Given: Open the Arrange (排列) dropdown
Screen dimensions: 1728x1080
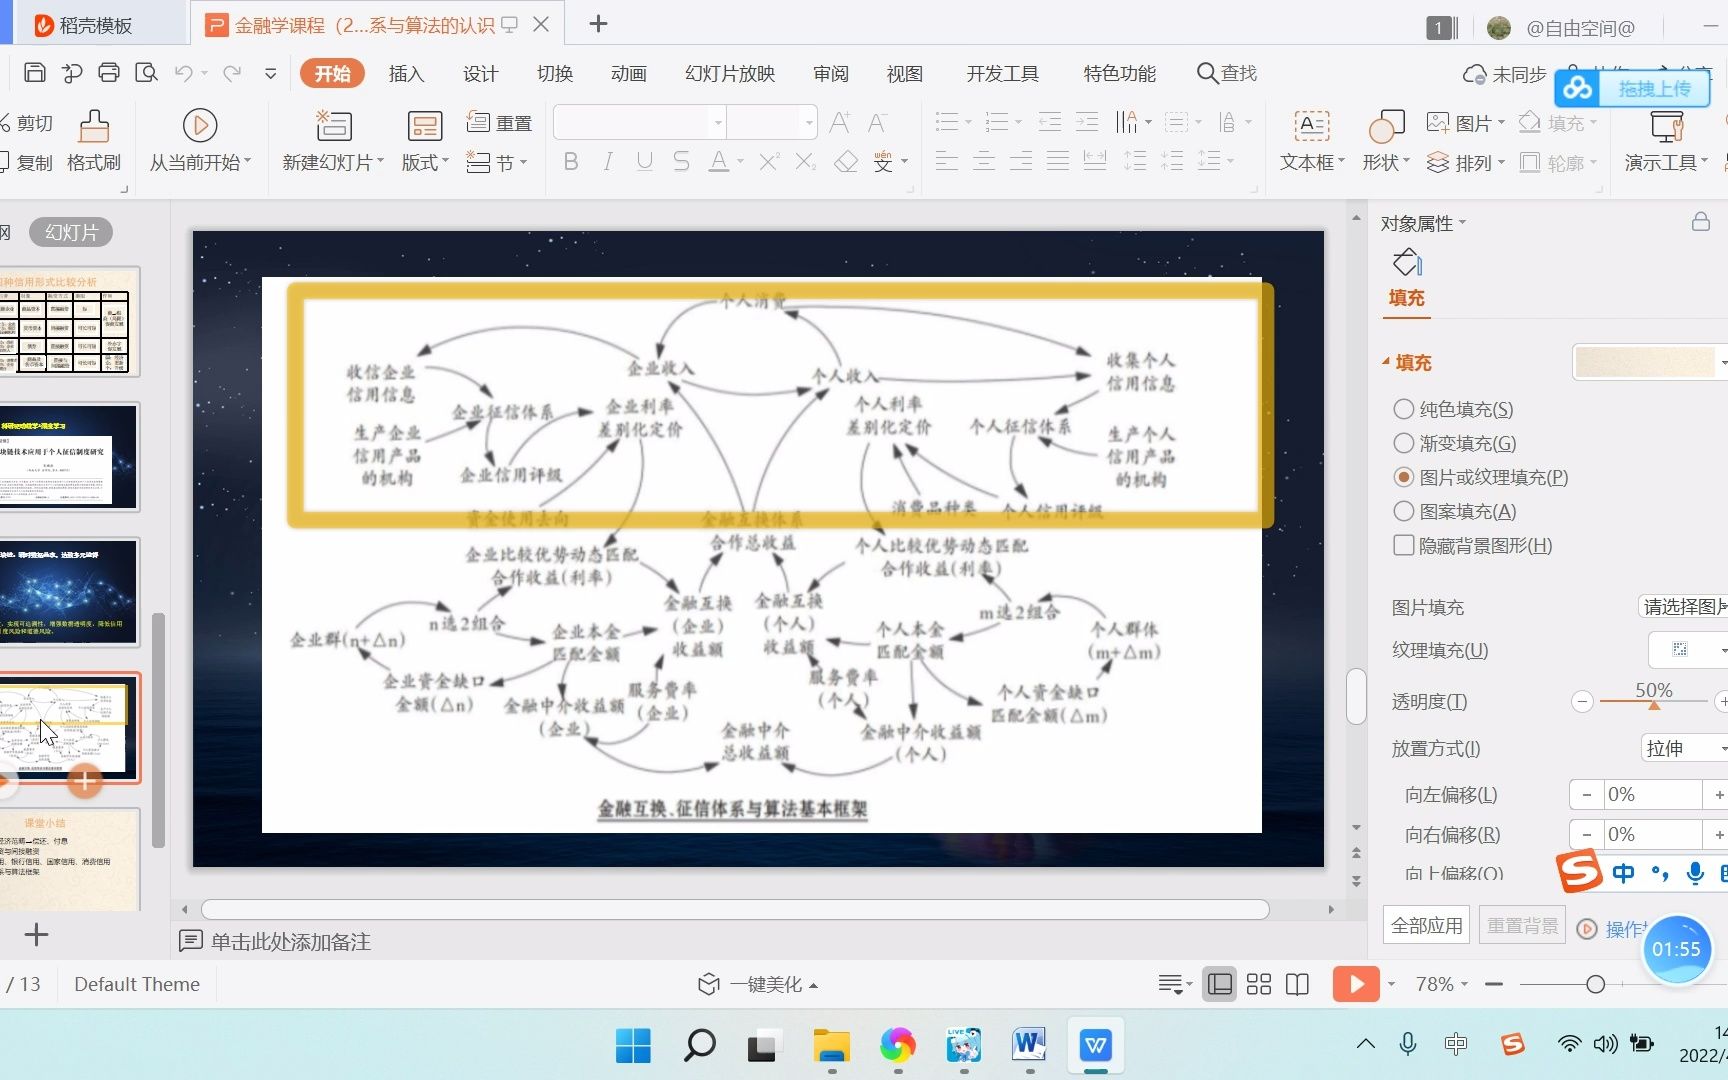Looking at the screenshot, I should [1465, 162].
